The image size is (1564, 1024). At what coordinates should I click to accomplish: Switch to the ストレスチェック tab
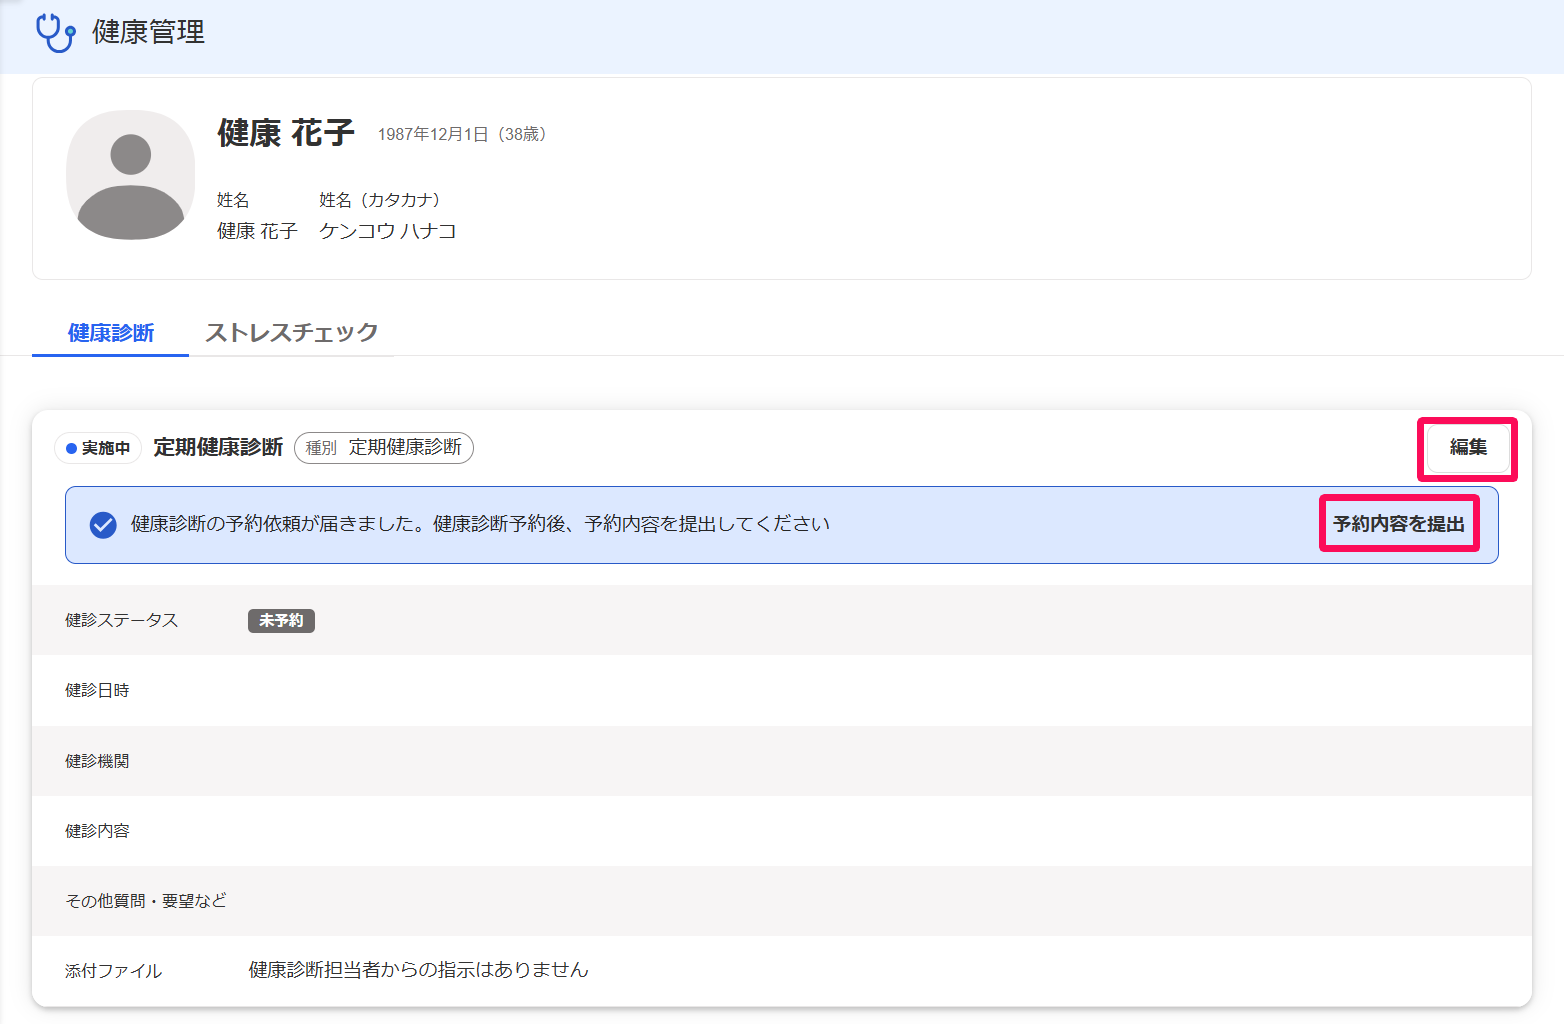[x=292, y=333]
